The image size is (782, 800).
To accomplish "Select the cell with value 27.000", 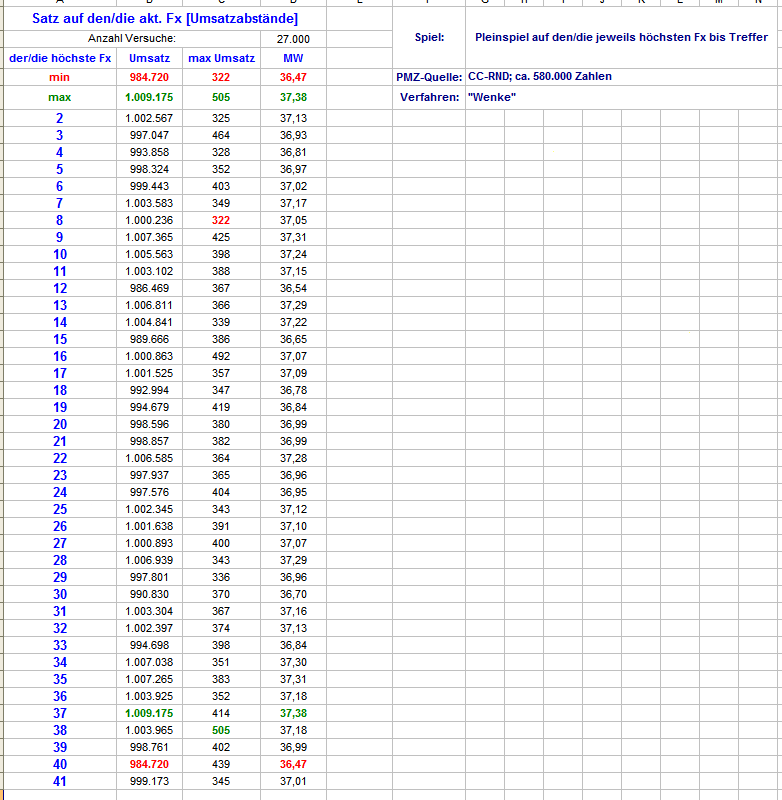I will (x=293, y=39).
